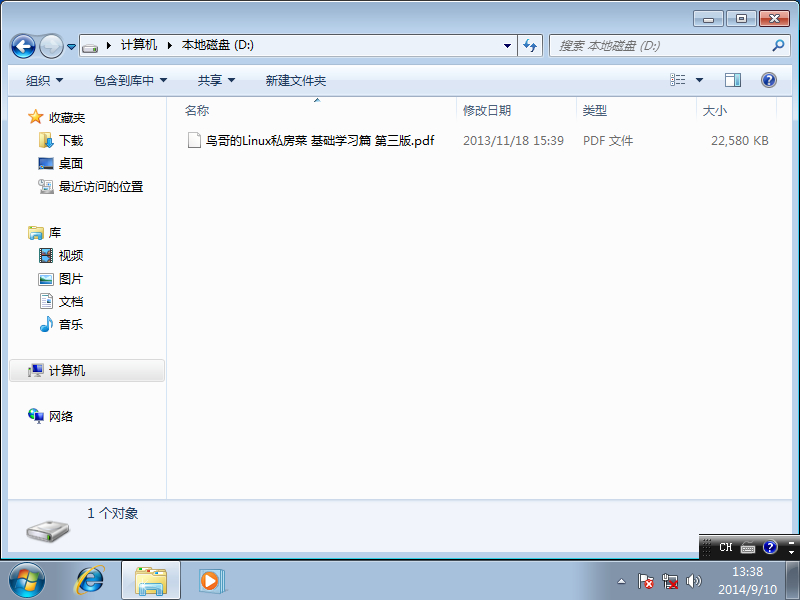The width and height of the screenshot is (800, 600).
Task: Click Windows Explorer taskbar button
Action: [x=151, y=581]
